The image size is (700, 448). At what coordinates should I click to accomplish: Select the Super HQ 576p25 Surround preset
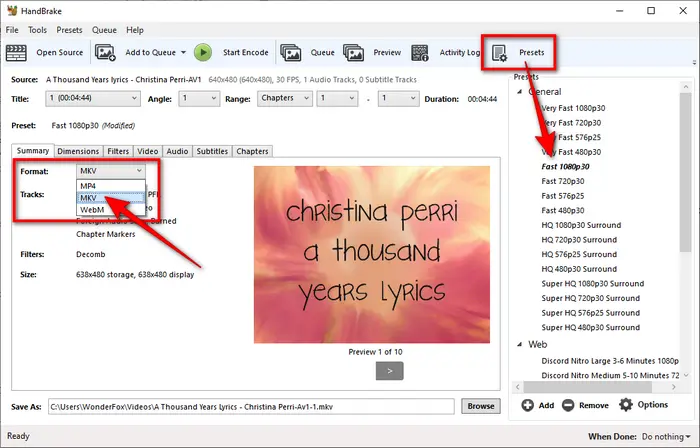(591, 313)
